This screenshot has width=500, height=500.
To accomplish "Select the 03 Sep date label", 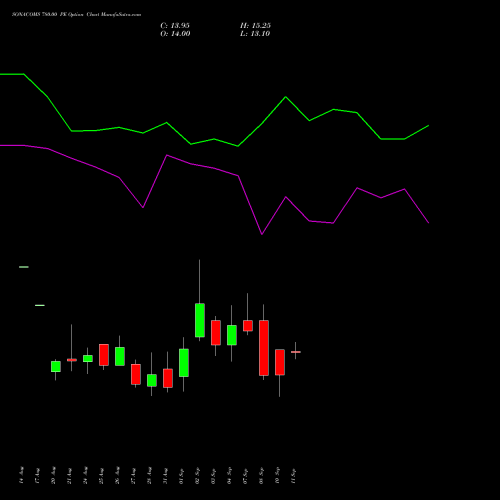I will 214,476.
